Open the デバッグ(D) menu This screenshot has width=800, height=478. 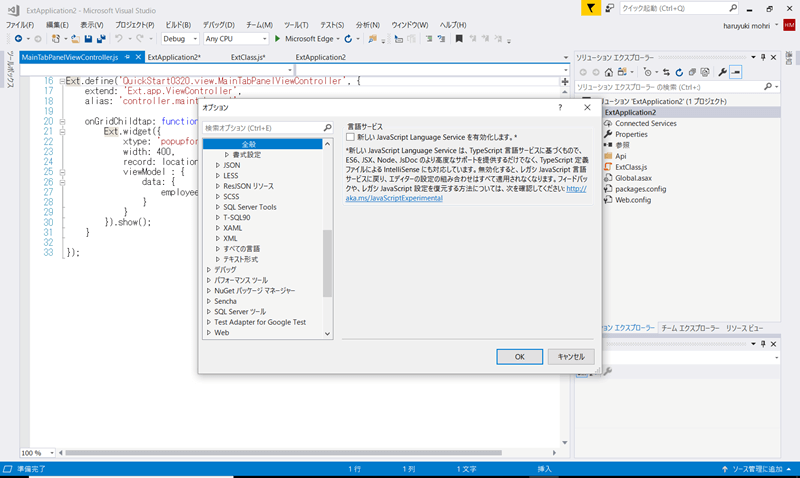218,24
